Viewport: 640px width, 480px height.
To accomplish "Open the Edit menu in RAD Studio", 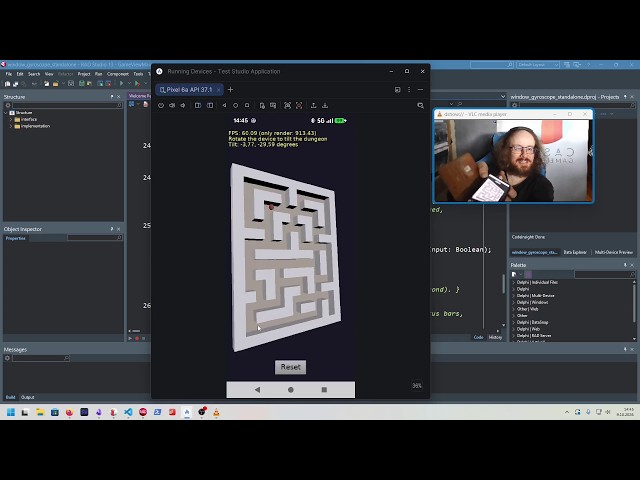I will click(x=20, y=74).
